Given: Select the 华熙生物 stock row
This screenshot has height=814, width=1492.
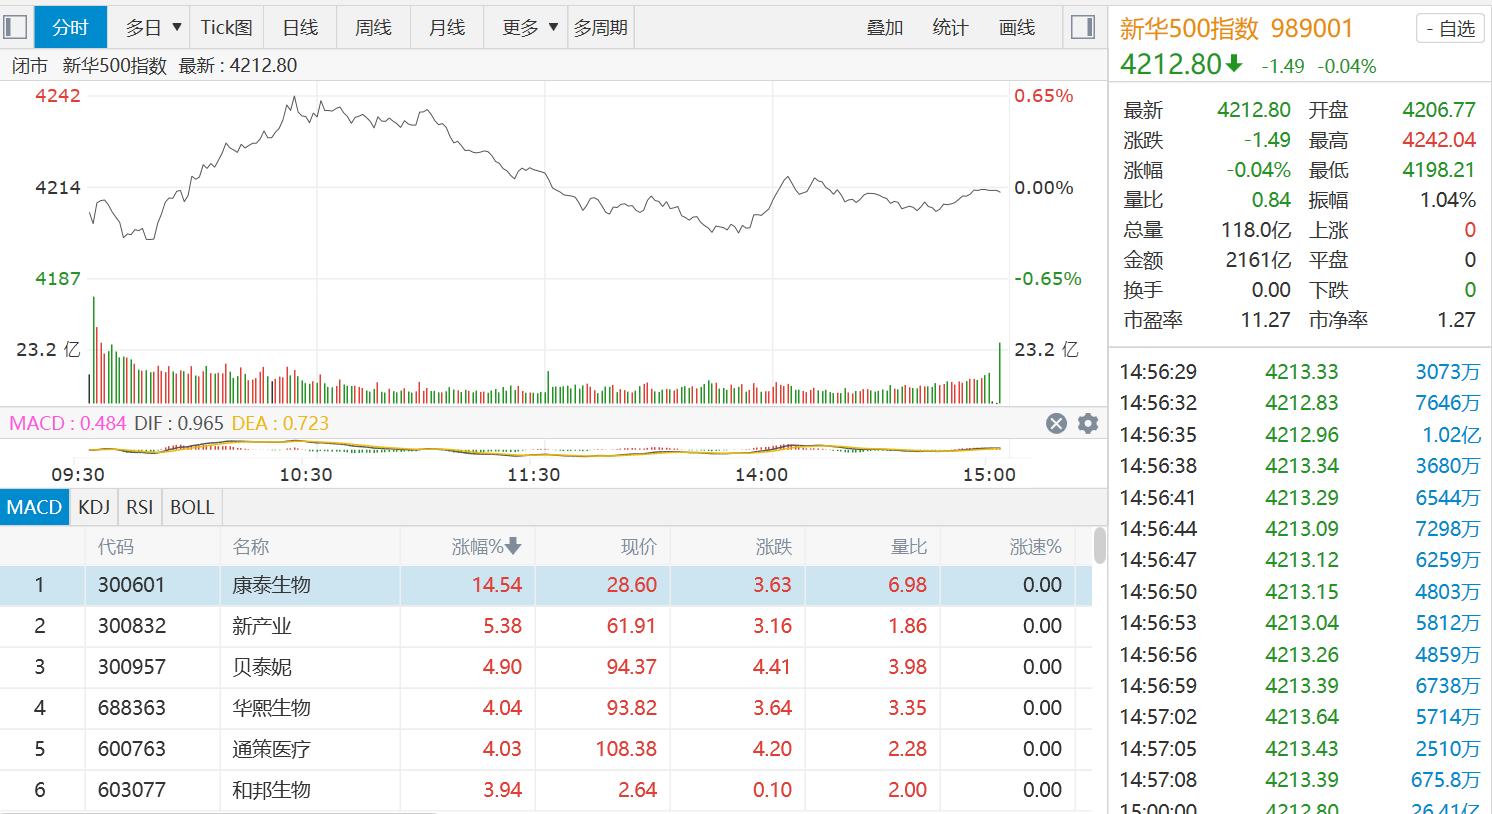Looking at the screenshot, I should point(545,708).
